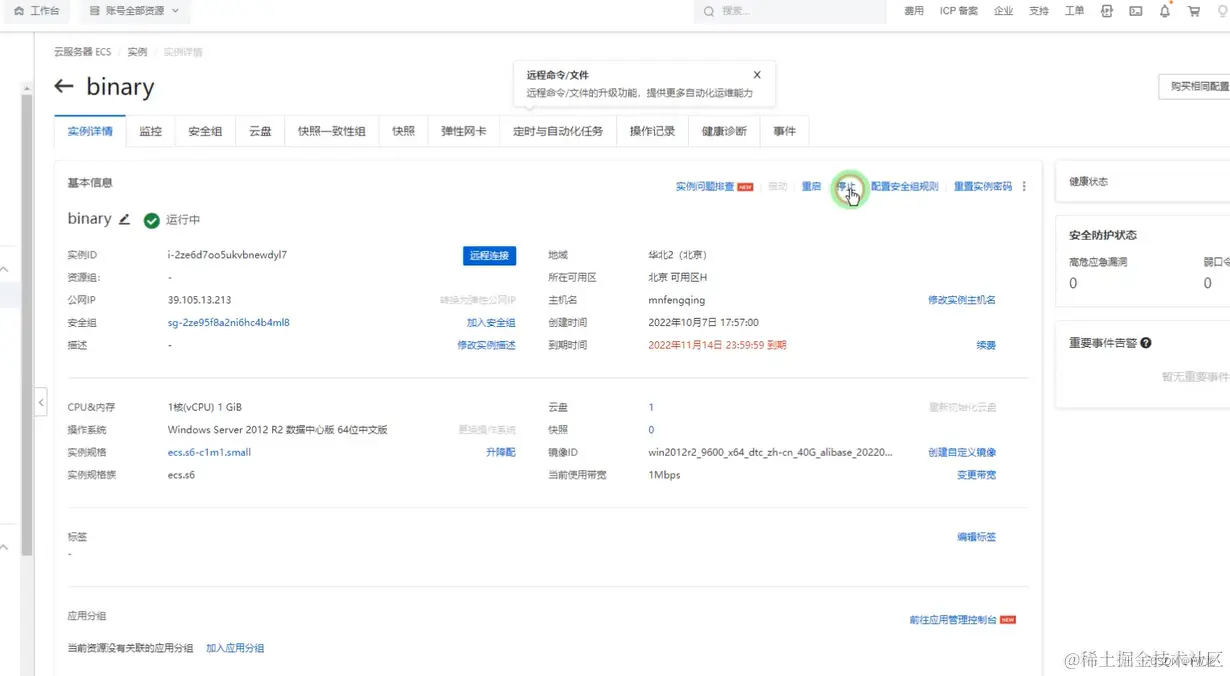
Task: Click 停止 to stop instance
Action: tap(846, 187)
